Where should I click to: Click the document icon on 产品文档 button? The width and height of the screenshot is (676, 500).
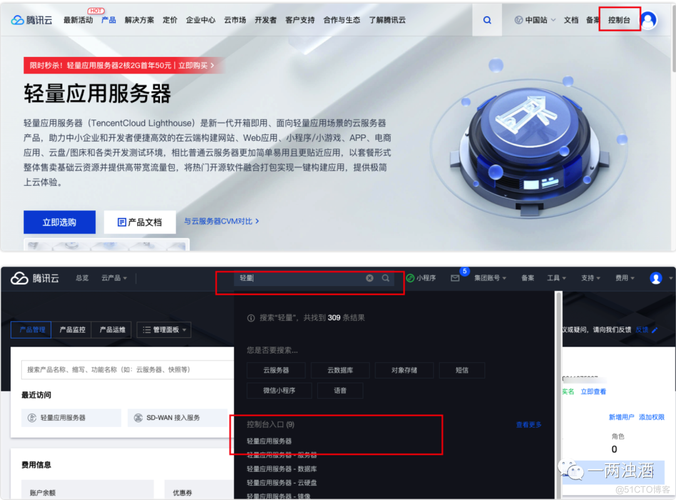click(122, 222)
